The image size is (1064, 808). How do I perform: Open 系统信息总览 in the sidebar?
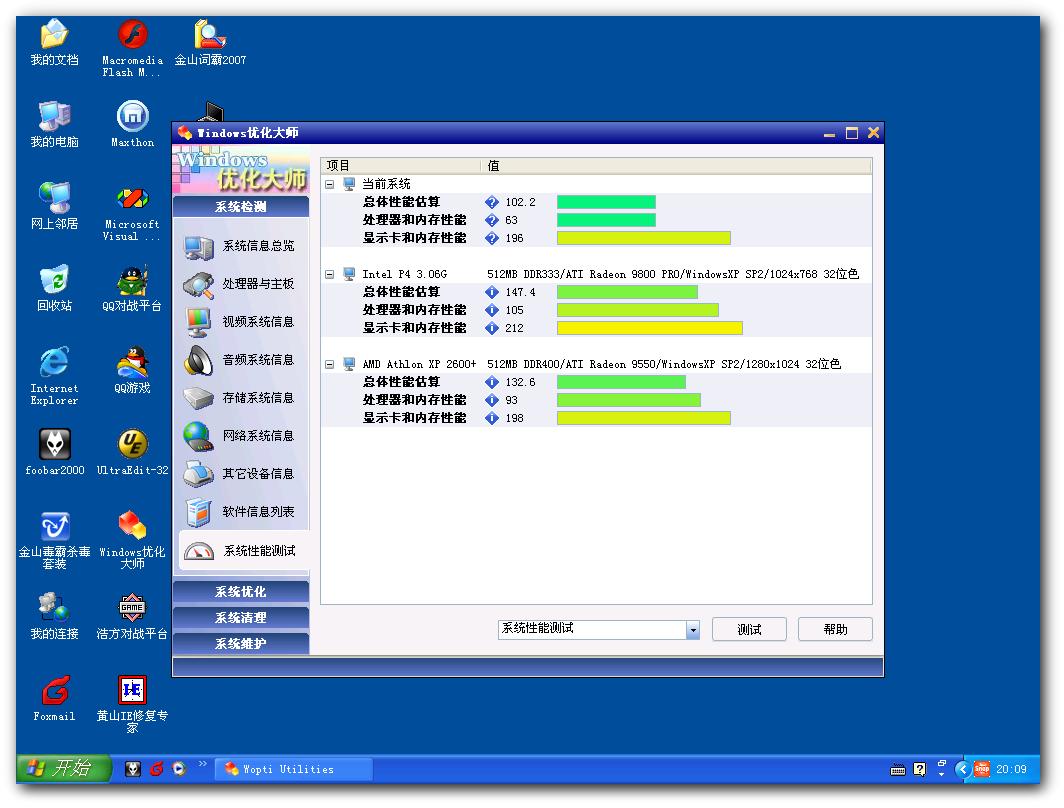pyautogui.click(x=241, y=246)
